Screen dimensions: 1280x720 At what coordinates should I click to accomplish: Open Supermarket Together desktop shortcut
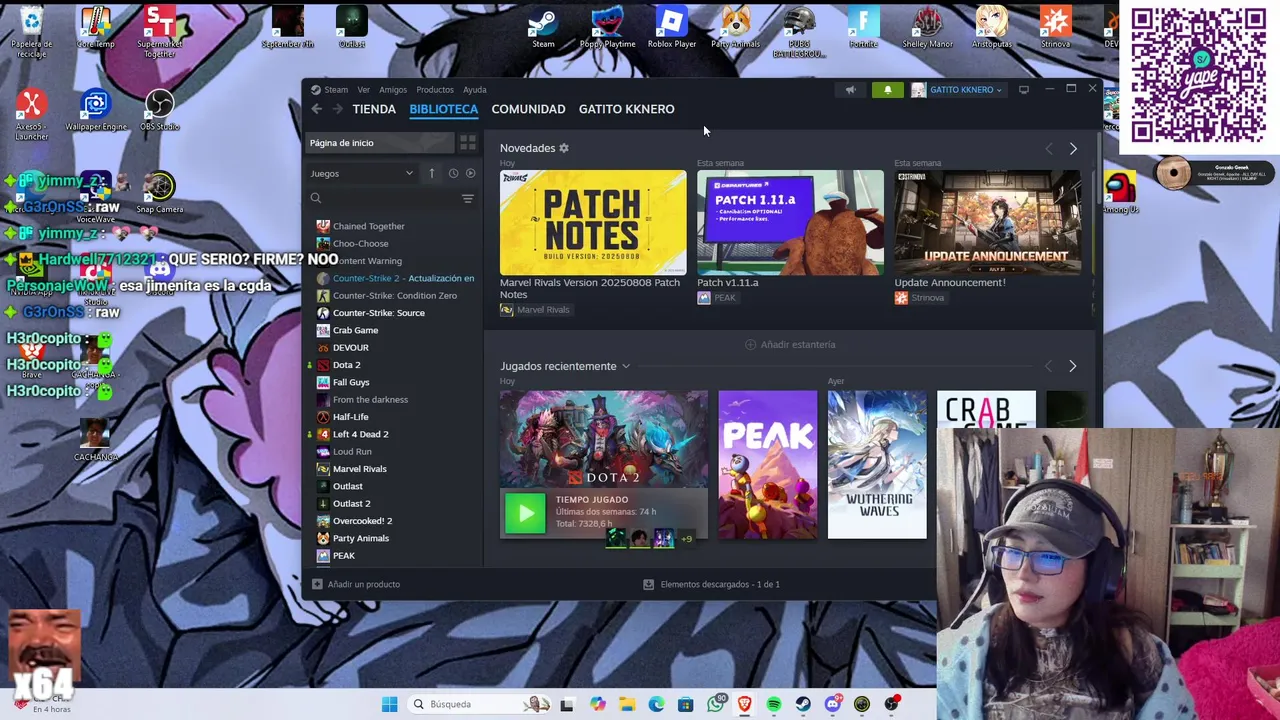pos(160,32)
